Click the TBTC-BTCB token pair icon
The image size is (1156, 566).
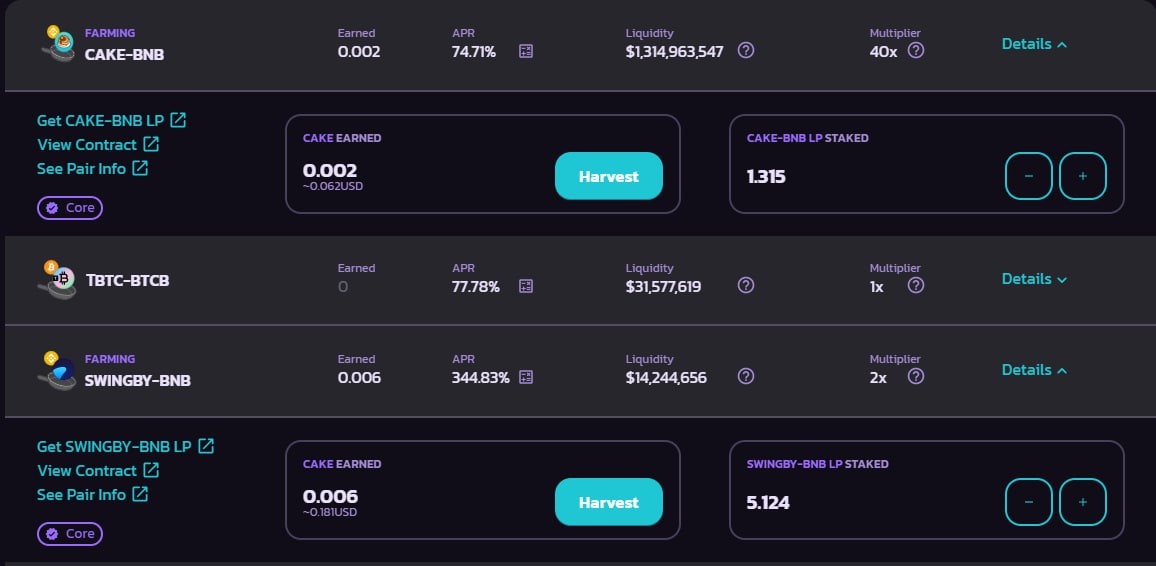tap(58, 280)
